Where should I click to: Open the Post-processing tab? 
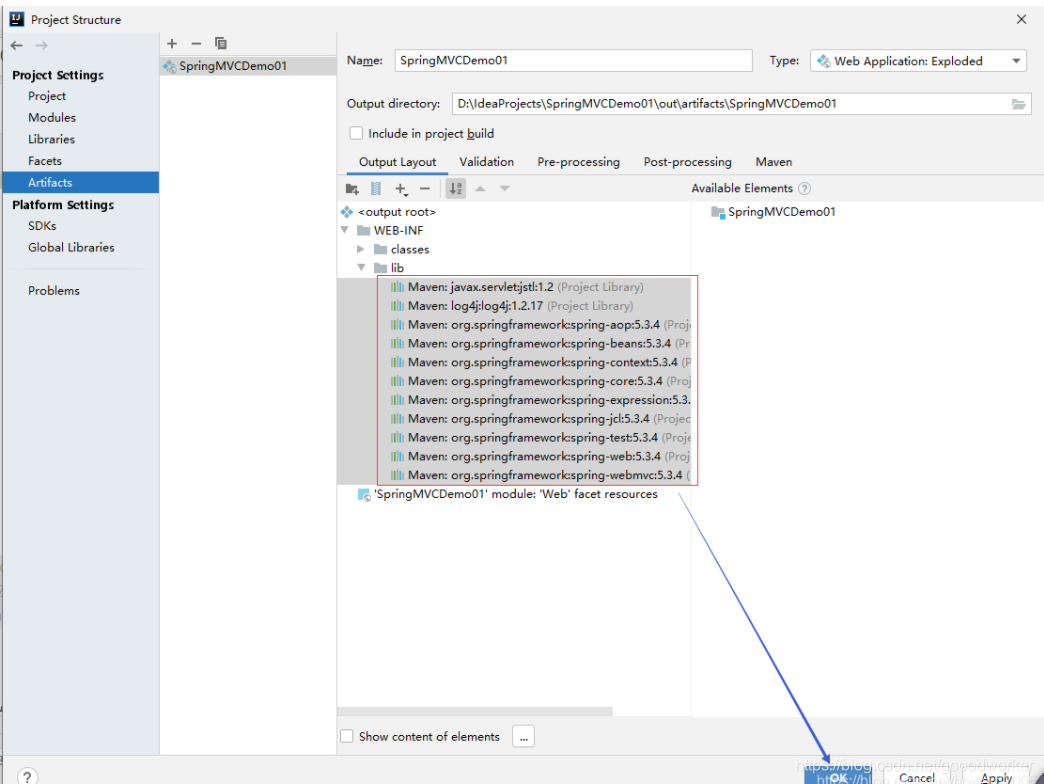pyautogui.click(x=687, y=162)
